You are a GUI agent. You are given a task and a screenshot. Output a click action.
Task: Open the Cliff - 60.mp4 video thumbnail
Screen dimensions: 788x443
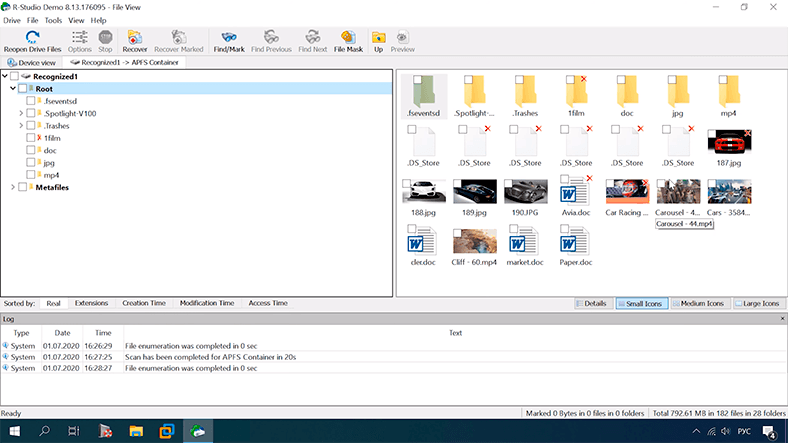(x=475, y=241)
